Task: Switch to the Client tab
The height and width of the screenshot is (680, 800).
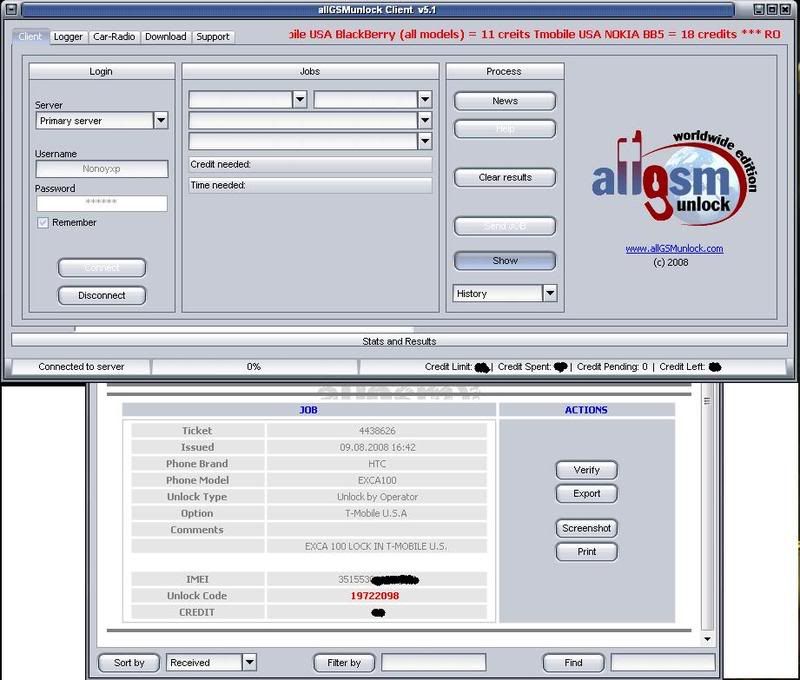Action: [30, 36]
